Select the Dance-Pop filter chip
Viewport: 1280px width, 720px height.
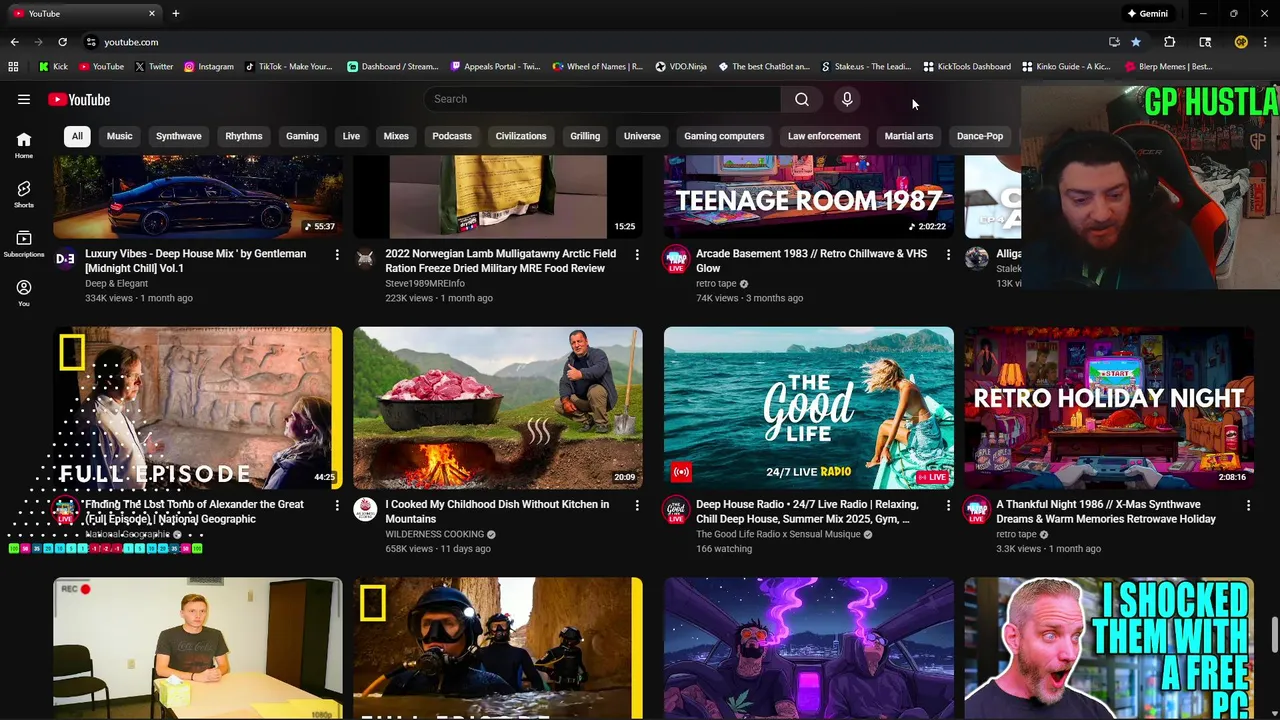(980, 136)
